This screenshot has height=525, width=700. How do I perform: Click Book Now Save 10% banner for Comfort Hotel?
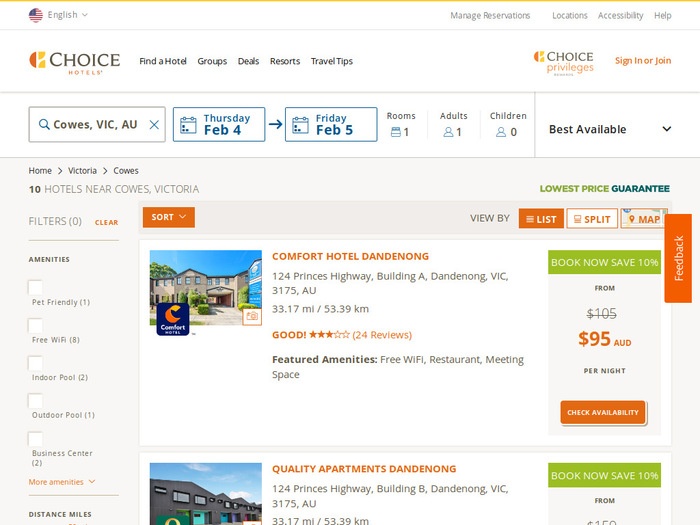click(604, 262)
